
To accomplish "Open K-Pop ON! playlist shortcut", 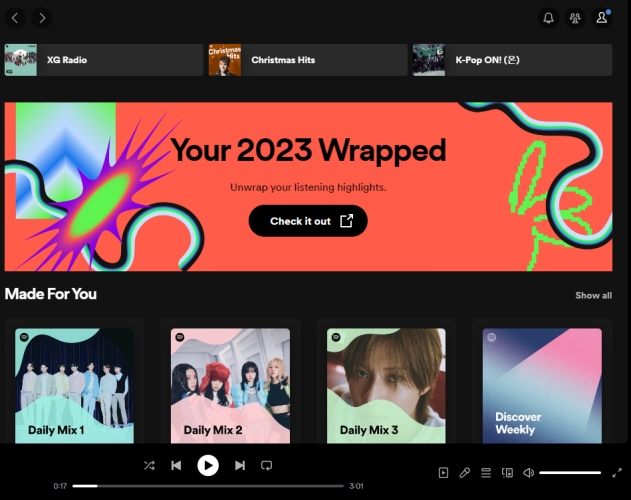I will tap(512, 60).
